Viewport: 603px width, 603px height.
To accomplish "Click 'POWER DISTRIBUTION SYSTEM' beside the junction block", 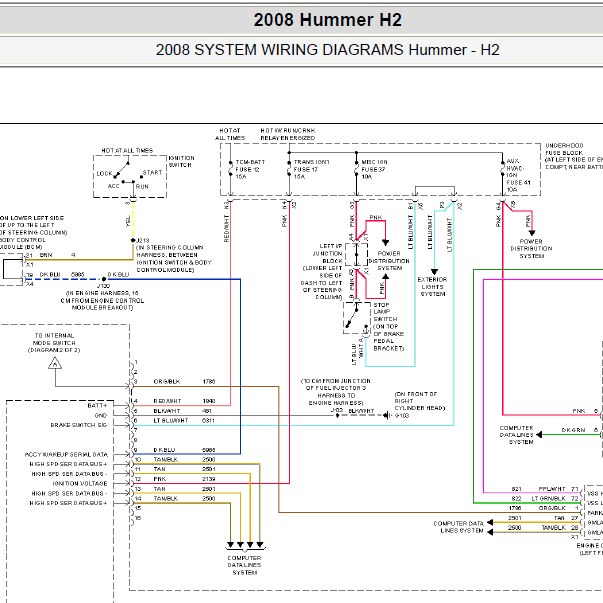I will click(389, 261).
